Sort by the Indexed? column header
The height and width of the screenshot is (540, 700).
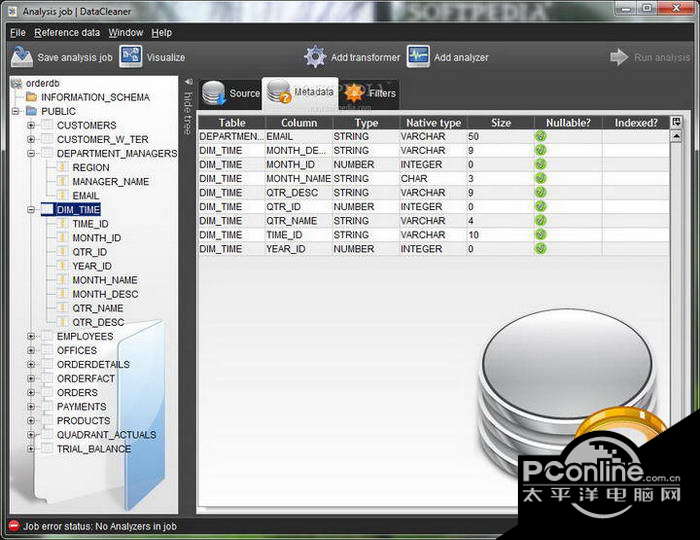[636, 123]
